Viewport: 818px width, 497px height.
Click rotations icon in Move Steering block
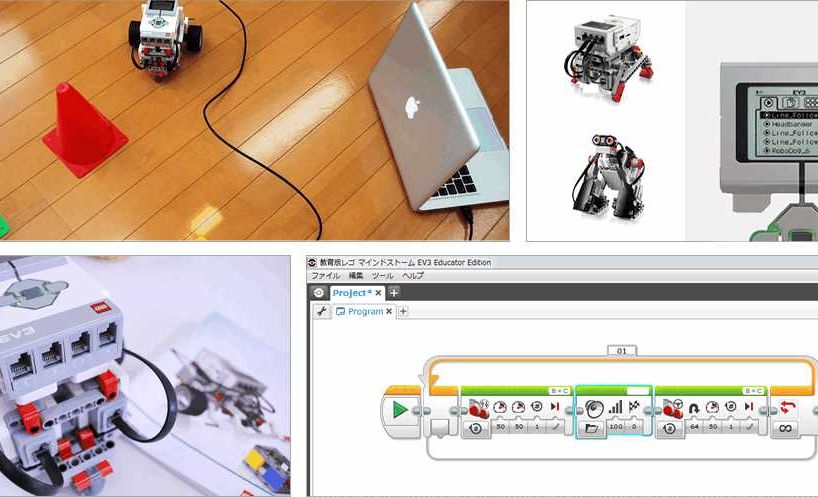pos(730,406)
